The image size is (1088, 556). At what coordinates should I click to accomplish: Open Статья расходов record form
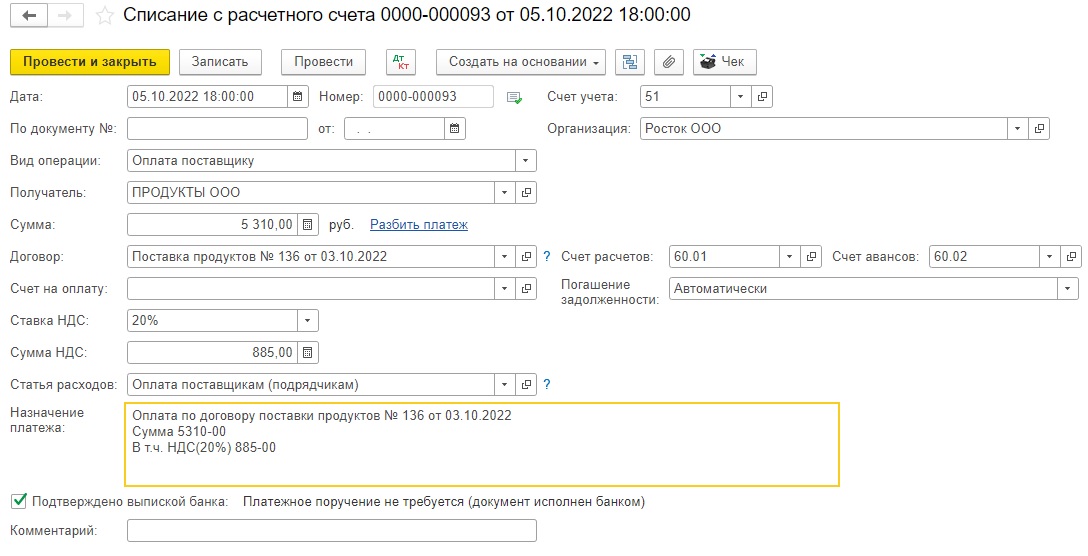click(526, 384)
